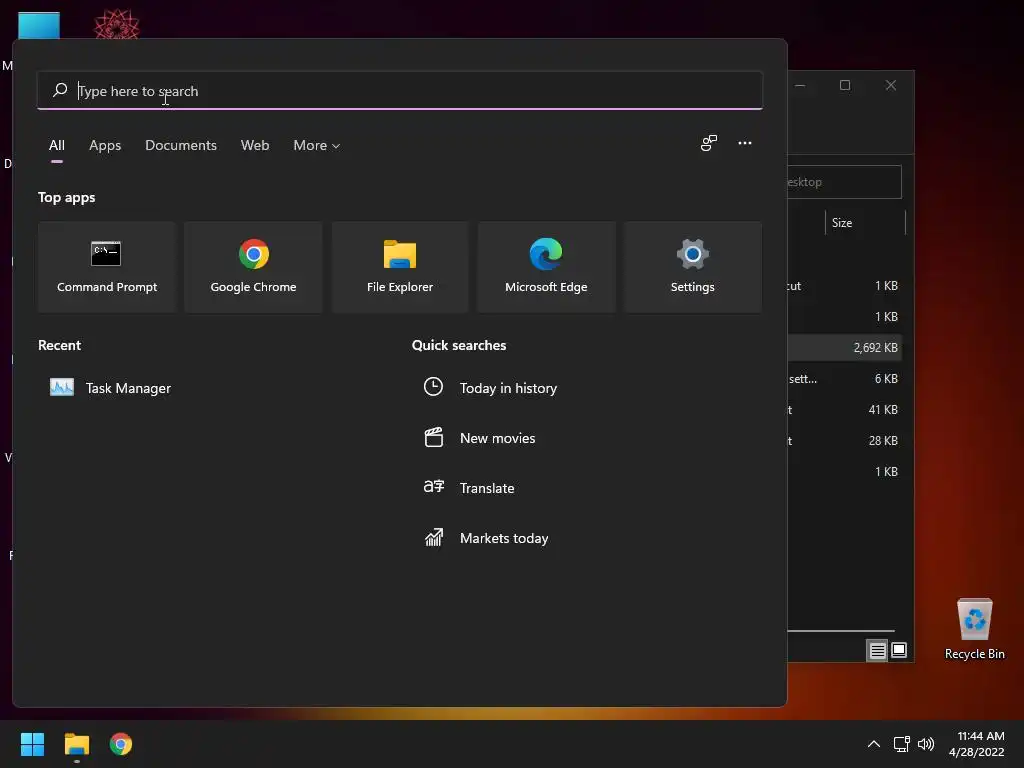Maximize the Explorer window behind search
Viewport: 1024px width, 768px height.
pos(844,85)
